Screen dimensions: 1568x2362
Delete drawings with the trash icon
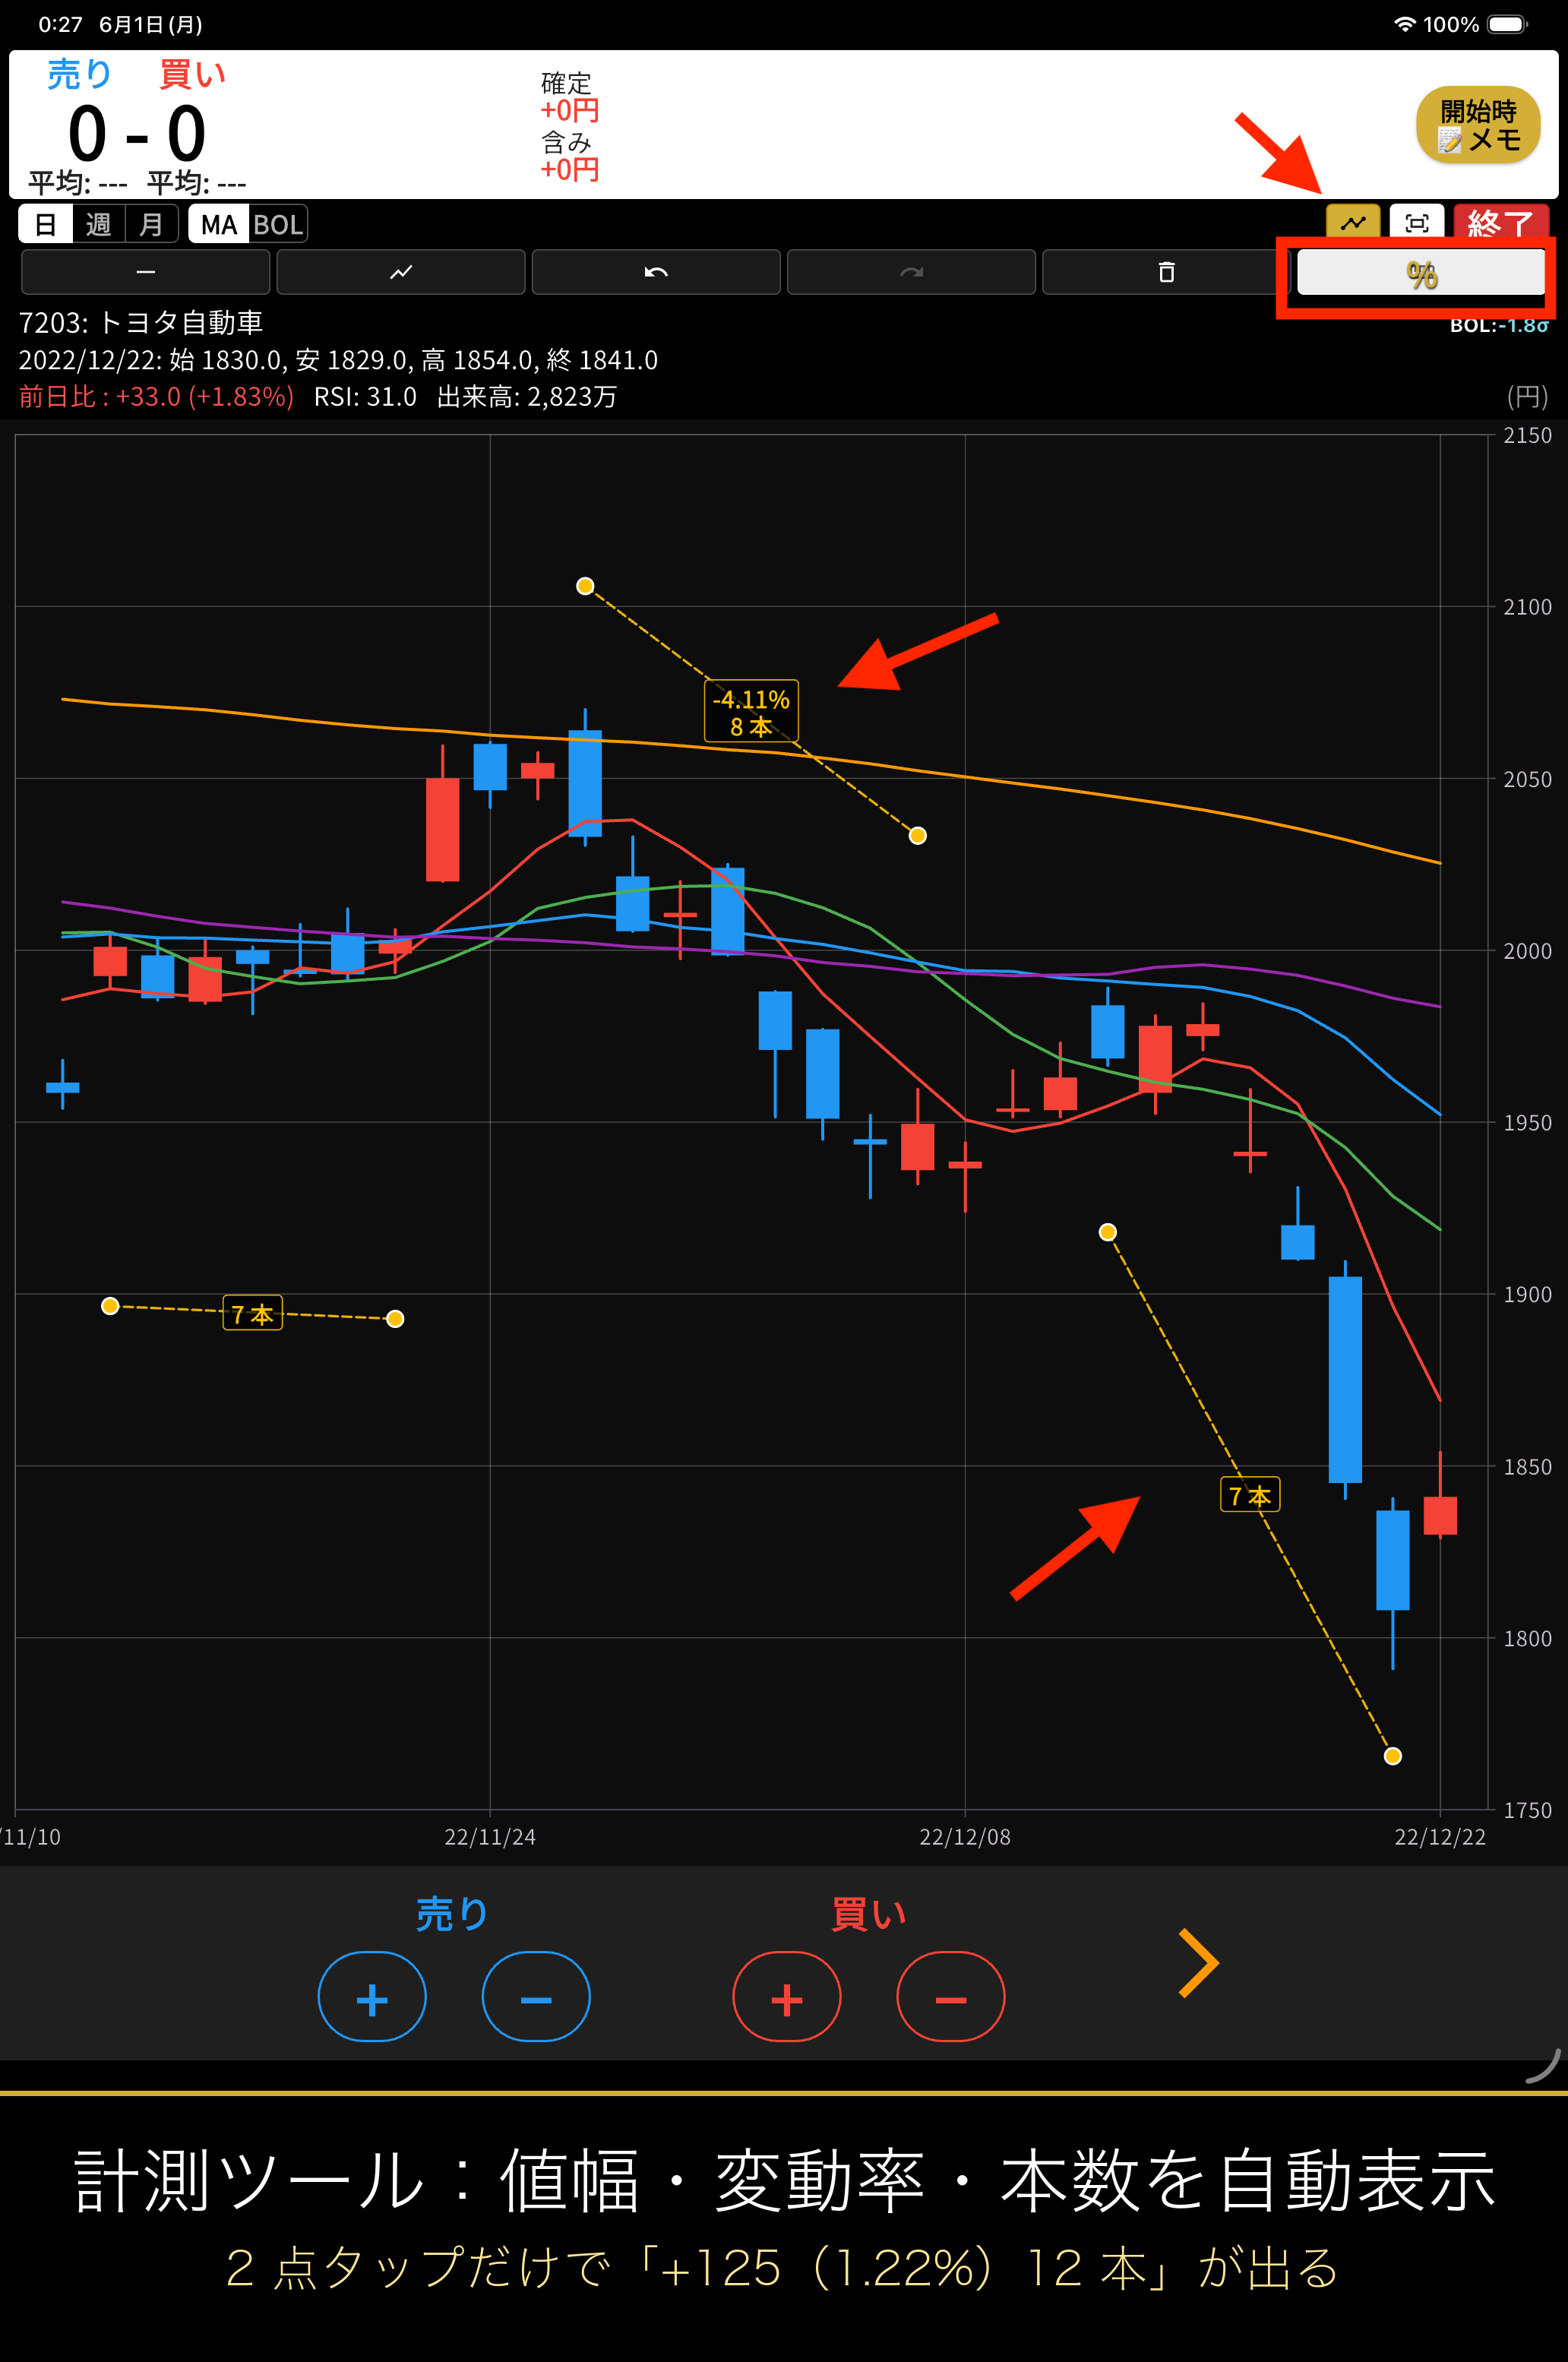point(1166,272)
